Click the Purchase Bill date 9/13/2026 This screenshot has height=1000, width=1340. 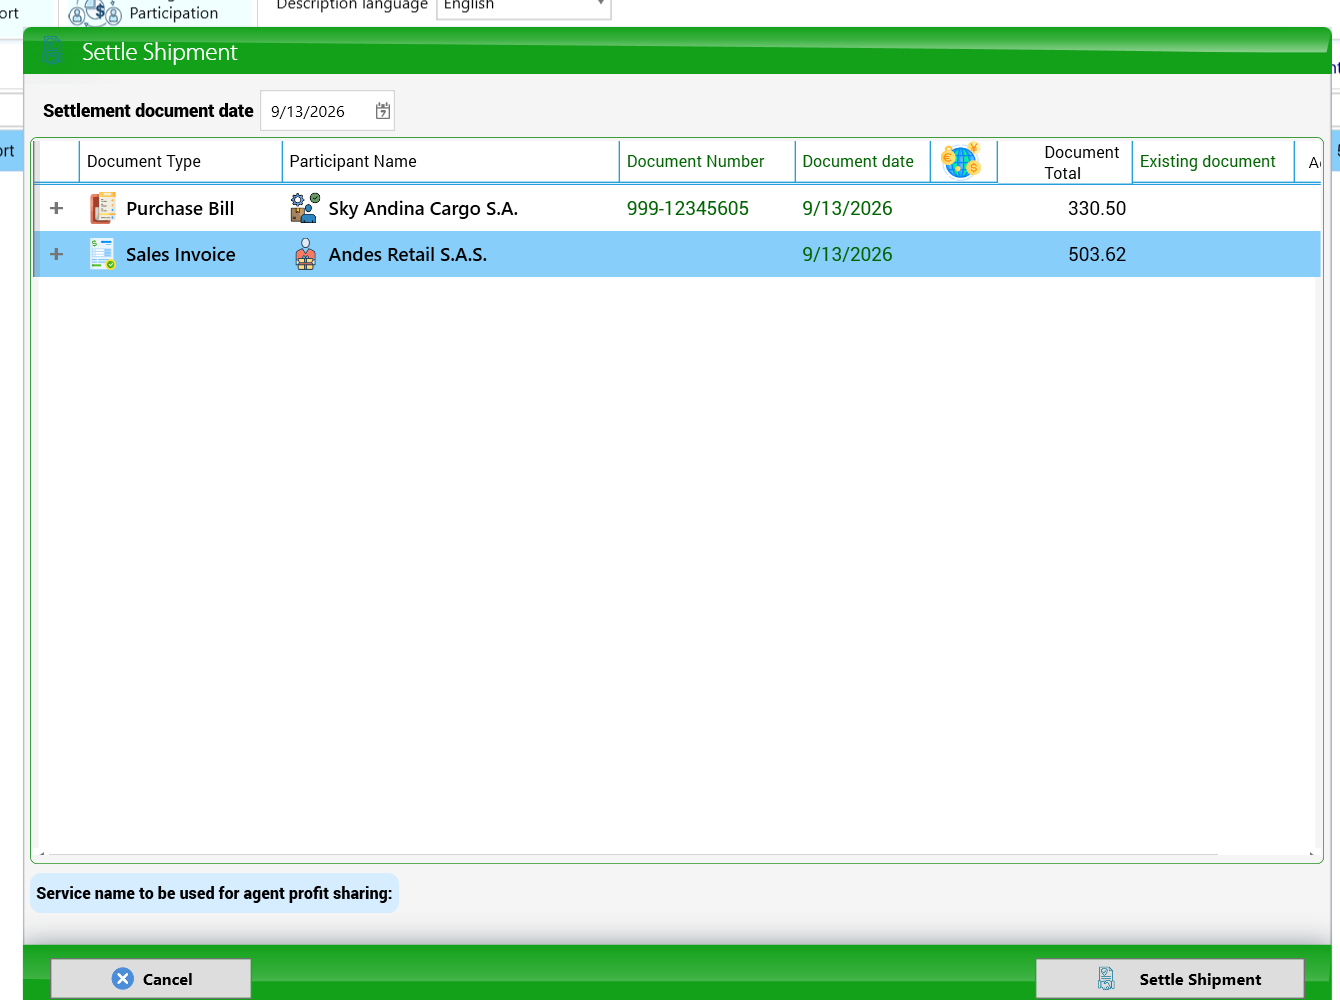coord(847,208)
